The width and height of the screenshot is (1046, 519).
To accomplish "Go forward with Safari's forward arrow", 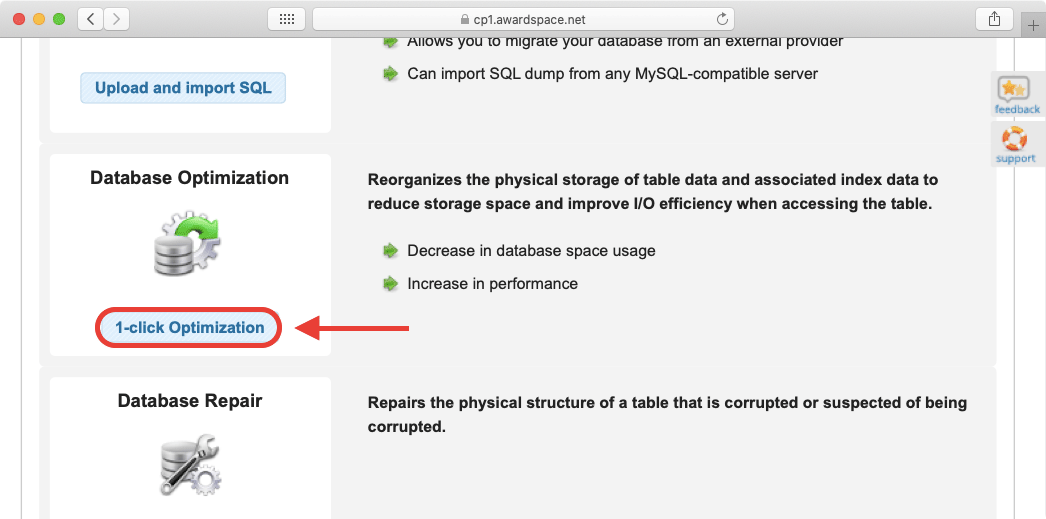I will pyautogui.click(x=117, y=19).
